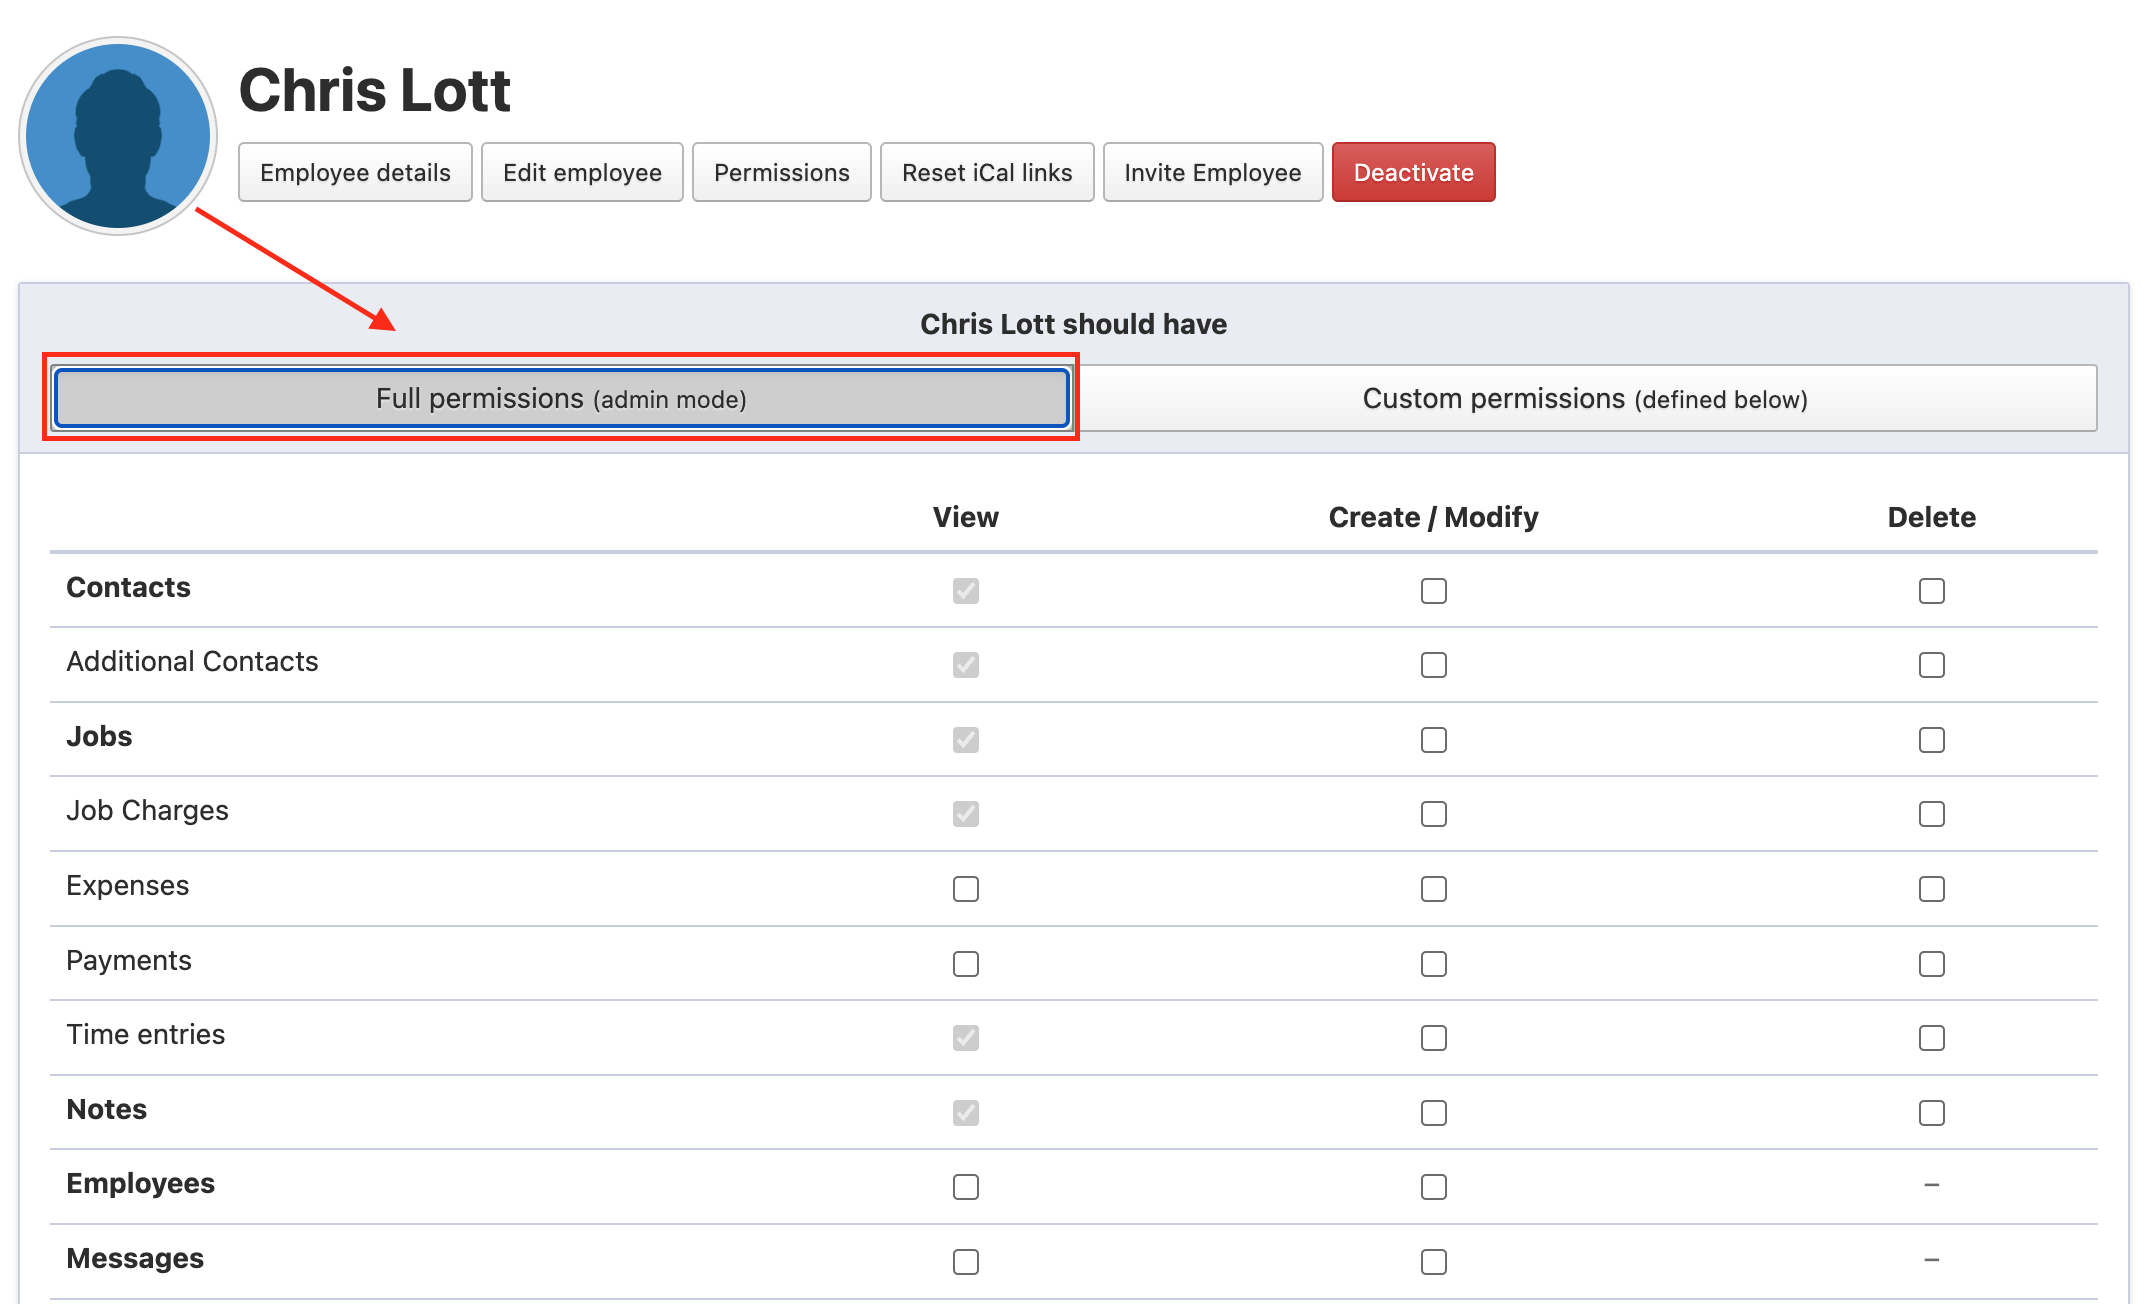Tick the Delete checkbox for Notes
Image resolution: width=2148 pixels, height=1304 pixels.
pyautogui.click(x=1931, y=1113)
